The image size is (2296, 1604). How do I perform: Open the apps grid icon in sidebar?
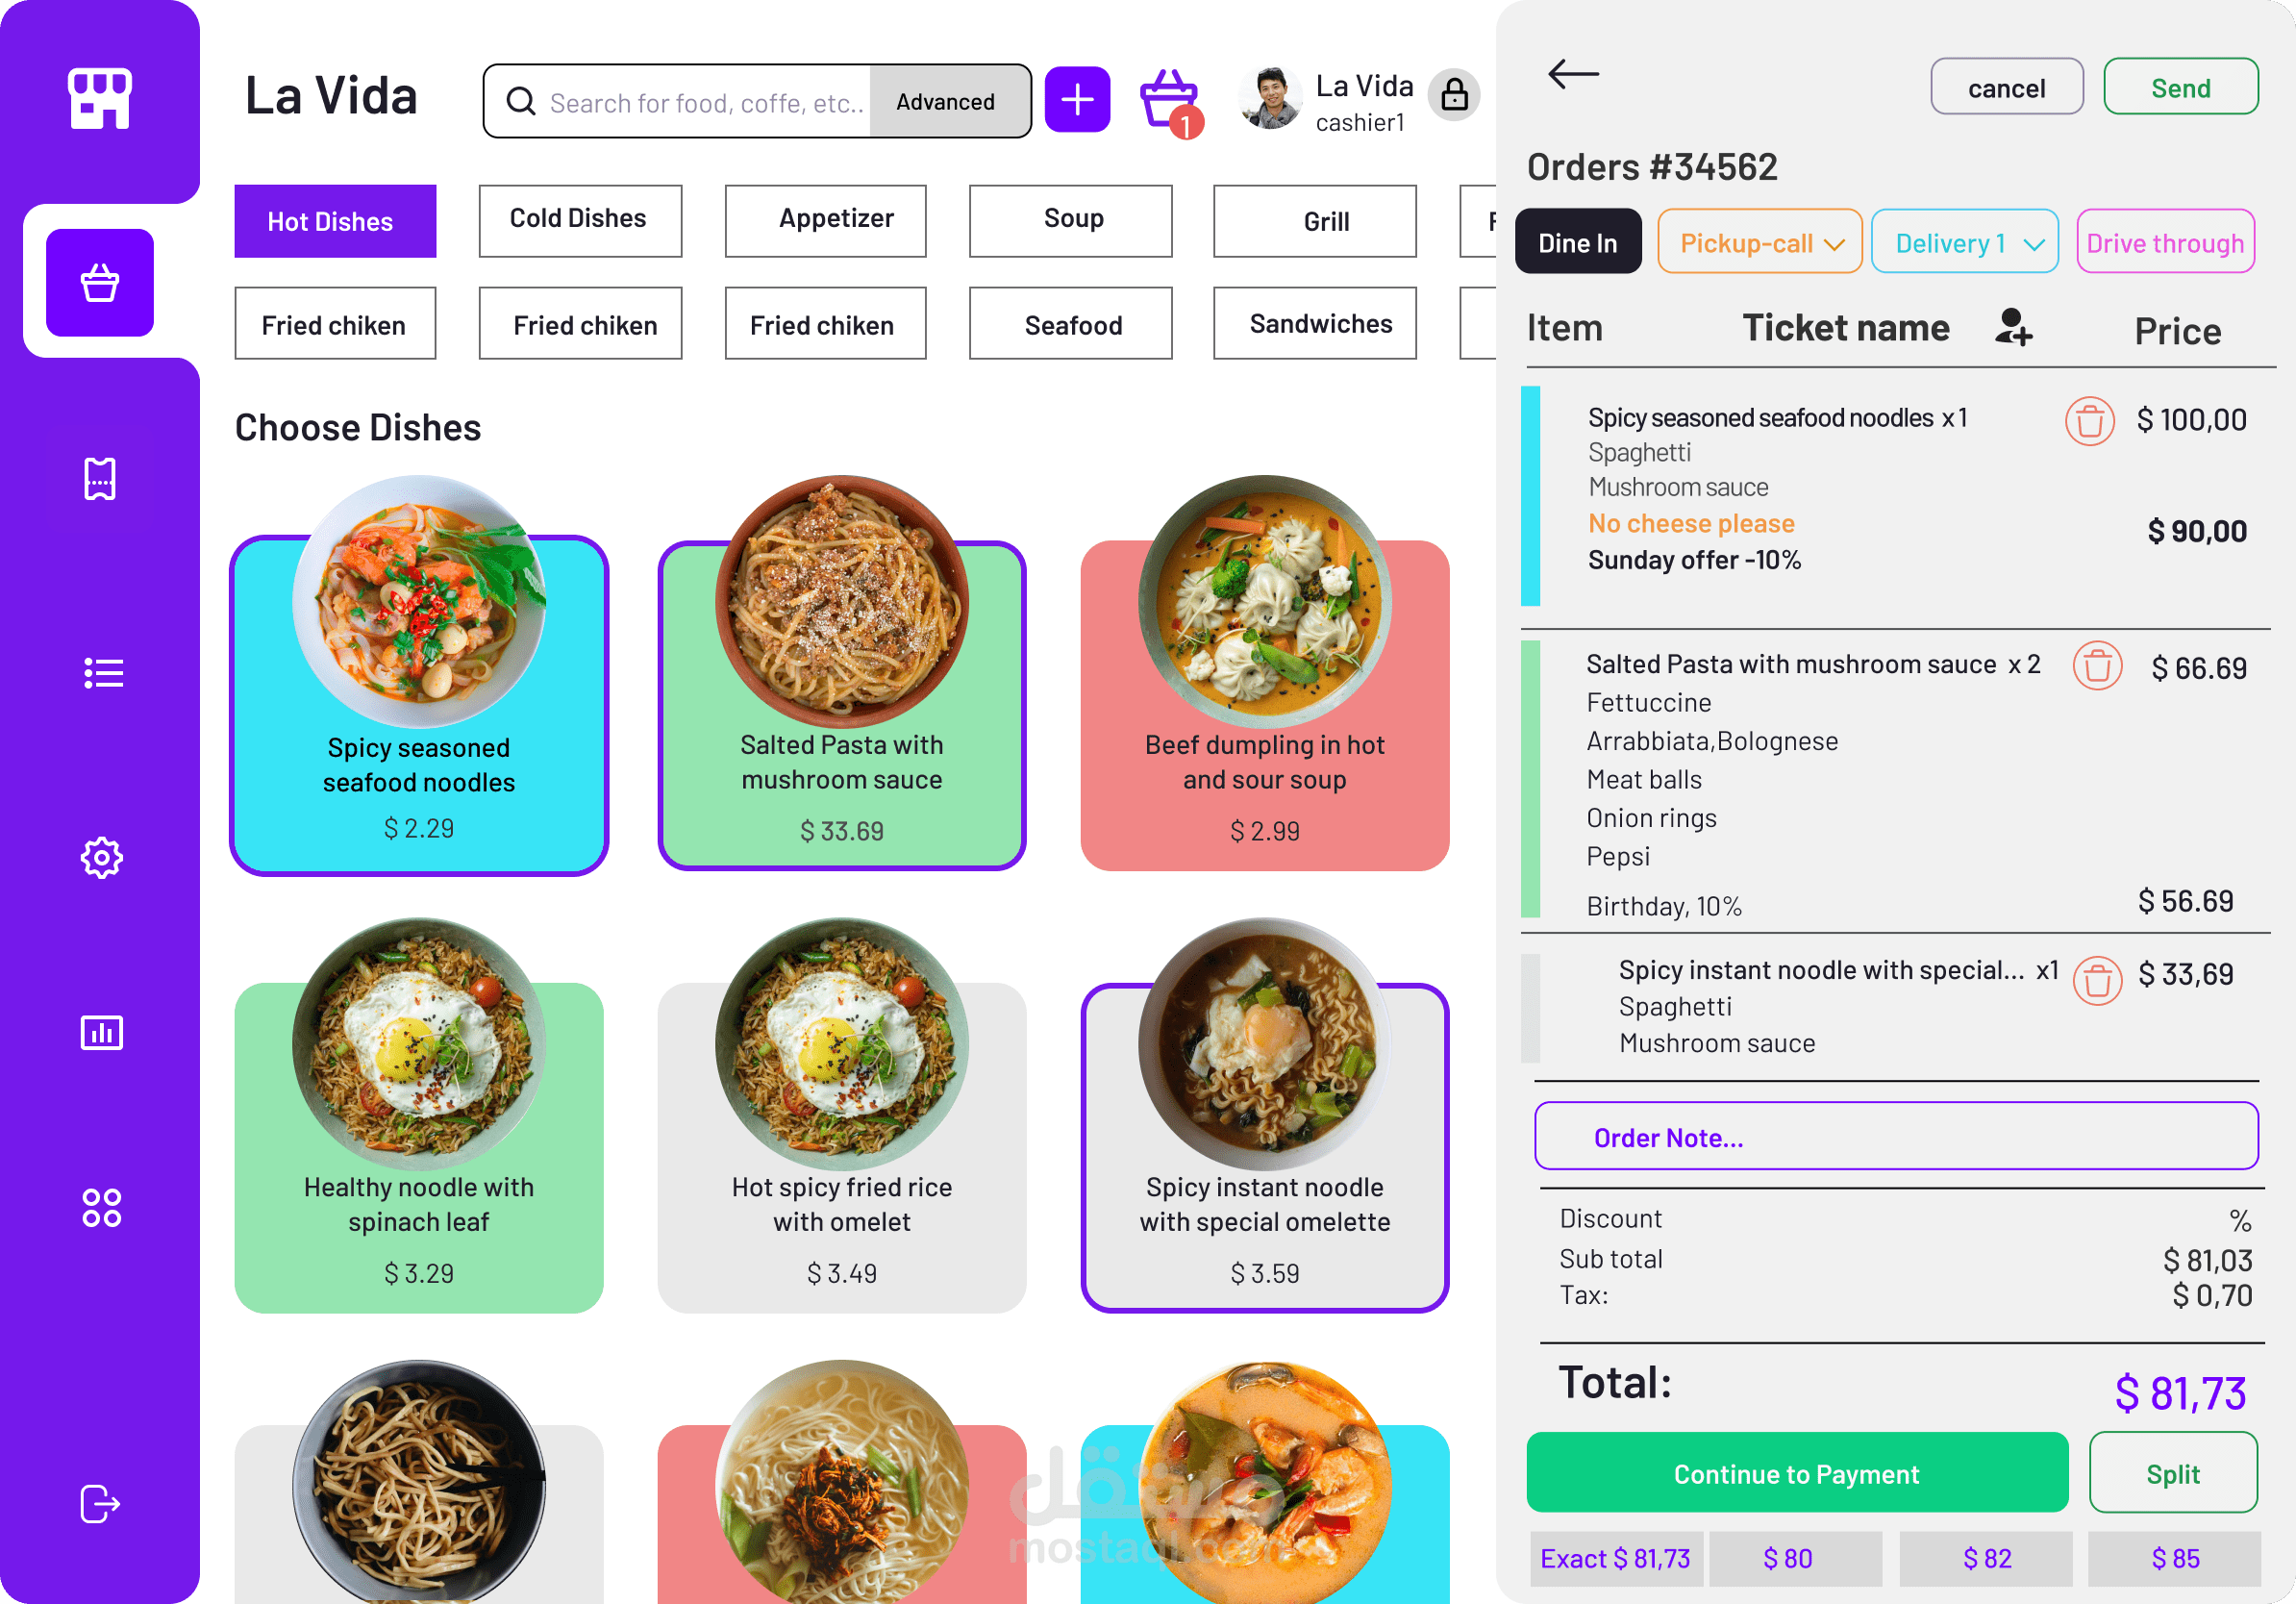[100, 1207]
